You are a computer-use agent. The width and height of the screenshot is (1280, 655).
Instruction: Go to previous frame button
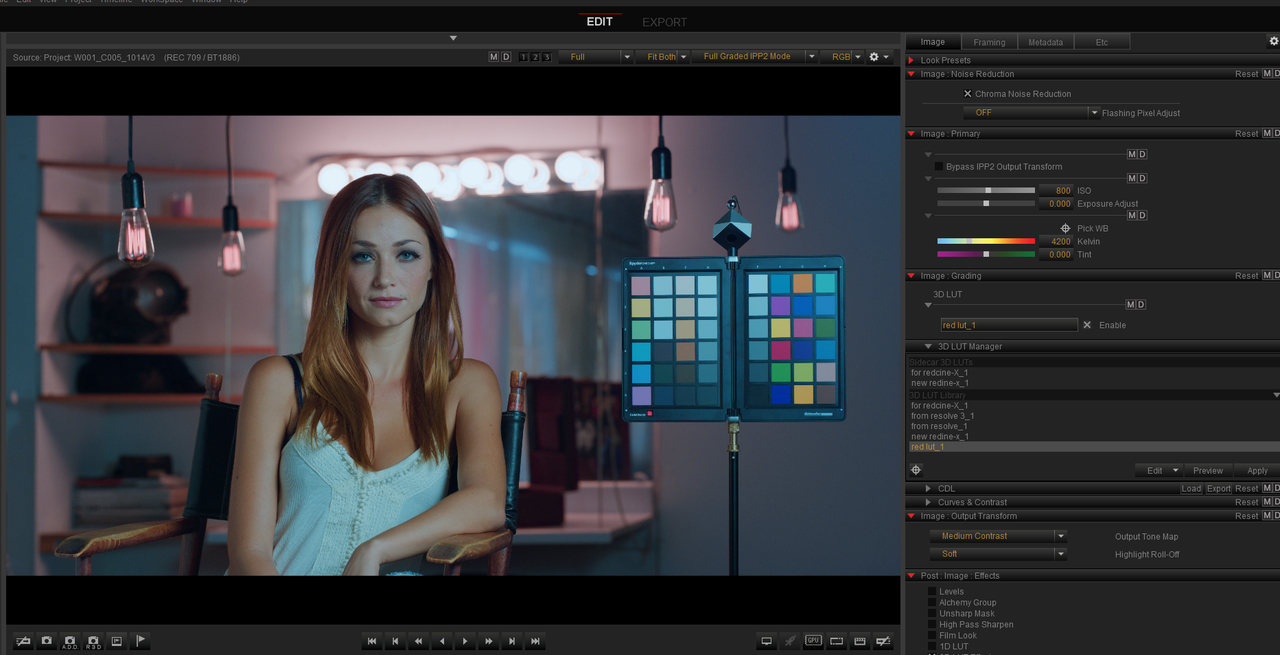click(395, 641)
